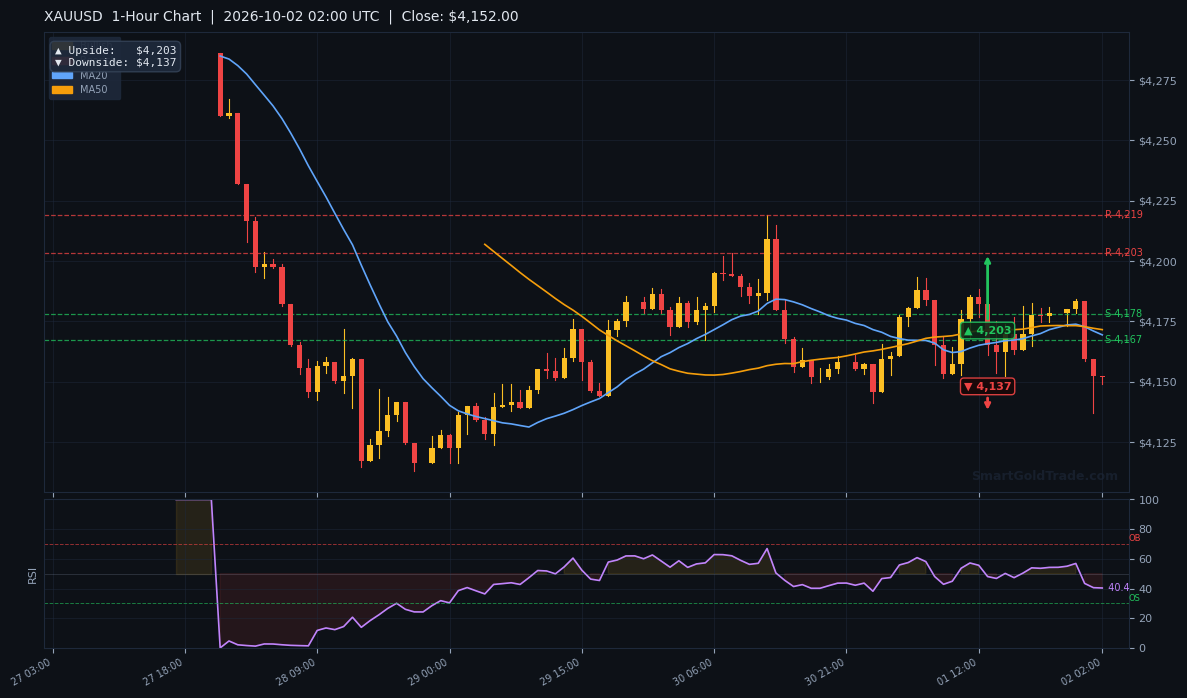This screenshot has height=698, width=1187.
Task: Click the RSI axis 60 label
Action: coord(1145,559)
